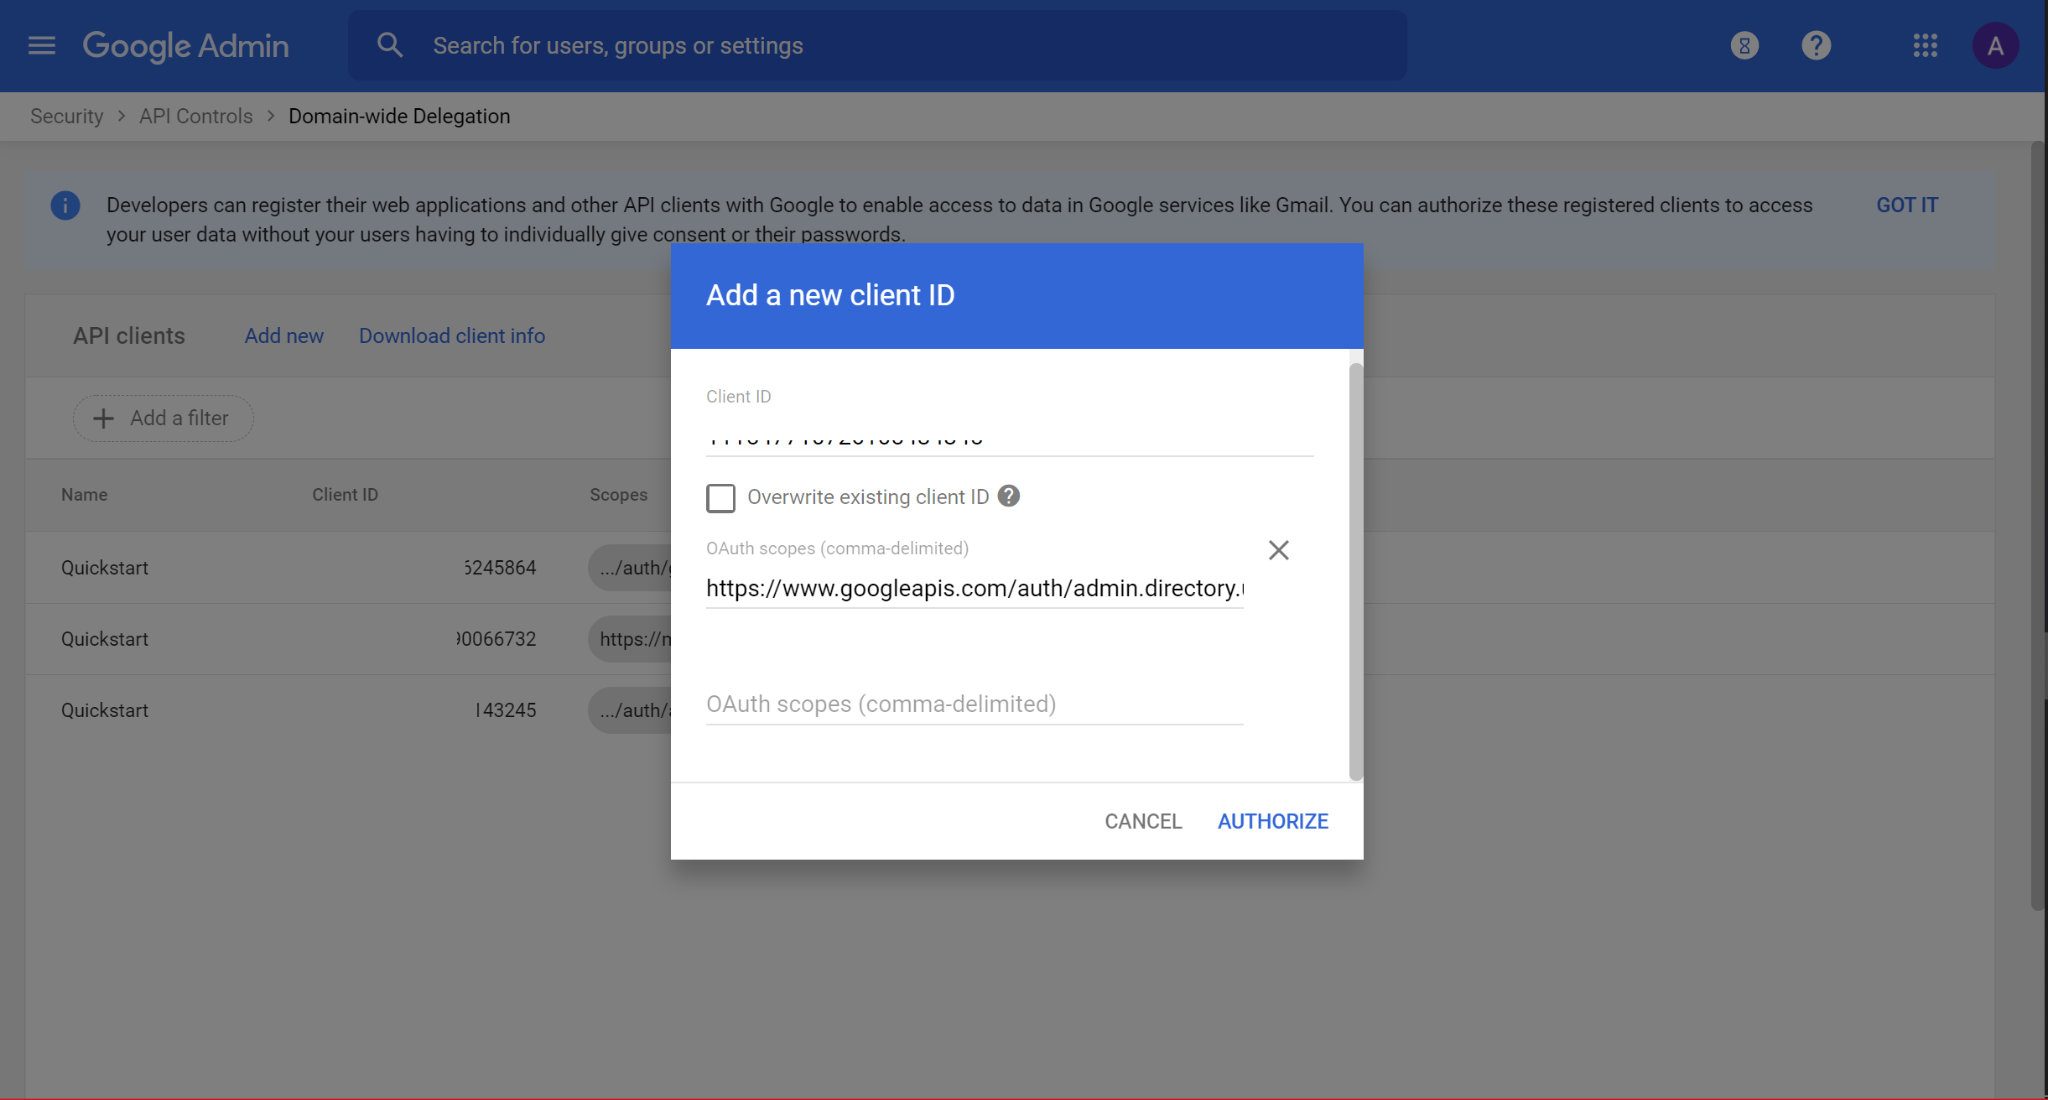Image resolution: width=2048 pixels, height=1100 pixels.
Task: Toggle Overwrite existing client ID checkbox
Action: [x=720, y=497]
